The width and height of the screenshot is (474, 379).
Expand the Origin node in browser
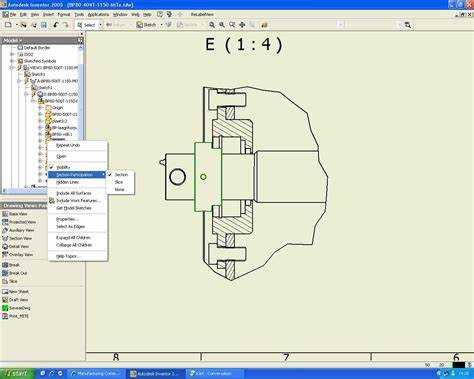(40, 108)
